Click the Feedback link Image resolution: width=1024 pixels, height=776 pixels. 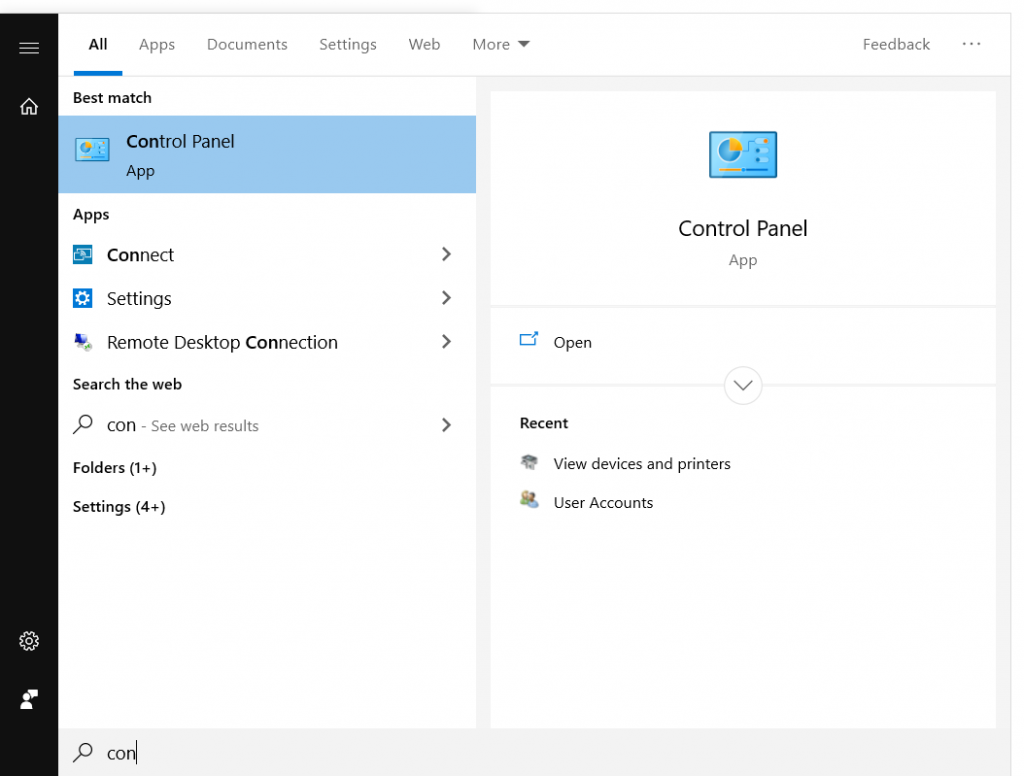click(x=896, y=44)
